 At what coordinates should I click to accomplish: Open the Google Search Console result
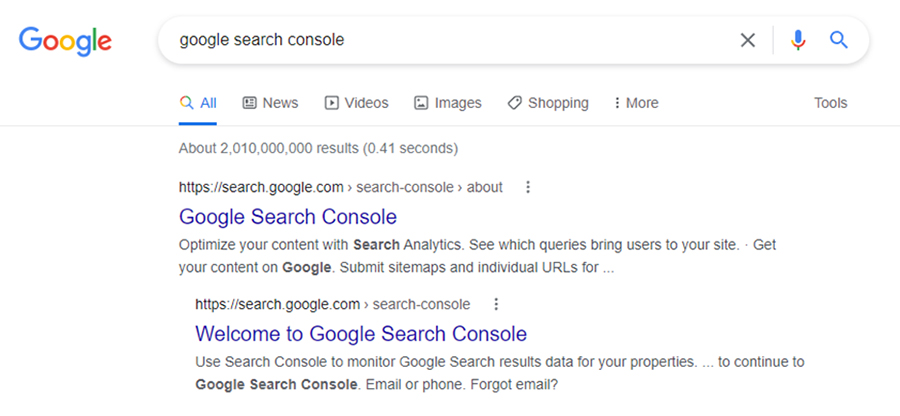coord(288,217)
